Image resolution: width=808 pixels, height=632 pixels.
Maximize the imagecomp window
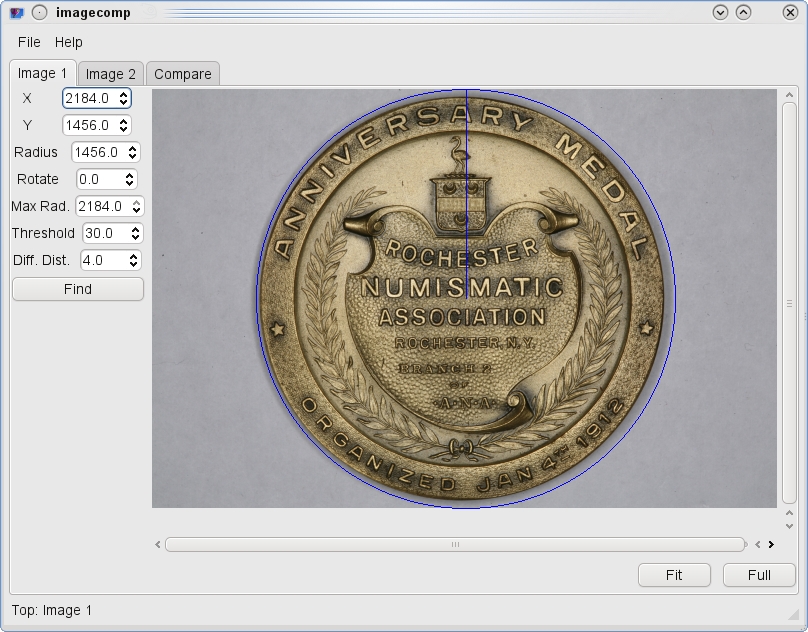click(x=743, y=12)
